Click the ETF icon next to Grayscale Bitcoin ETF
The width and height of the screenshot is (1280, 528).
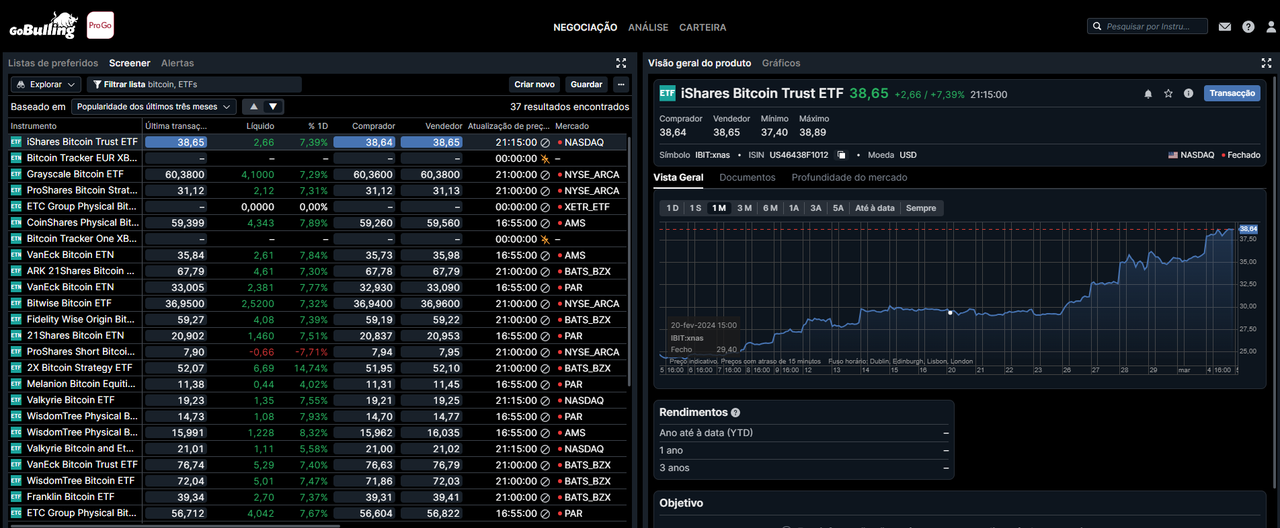tap(16, 174)
